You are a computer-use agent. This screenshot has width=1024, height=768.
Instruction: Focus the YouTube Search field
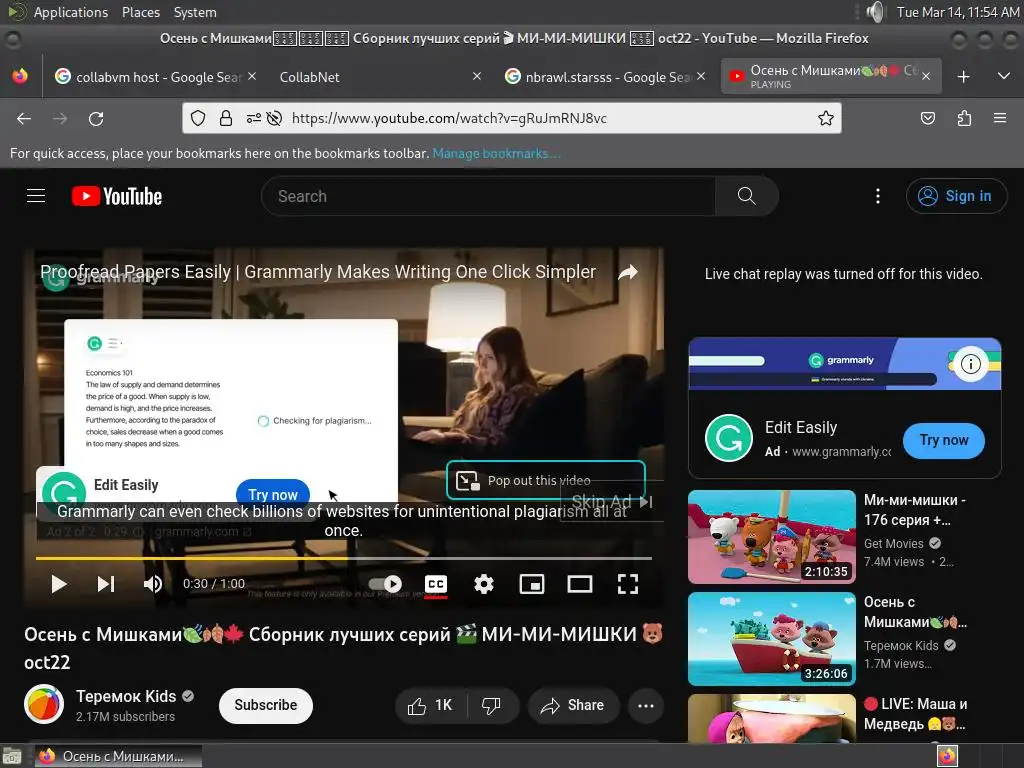(488, 196)
